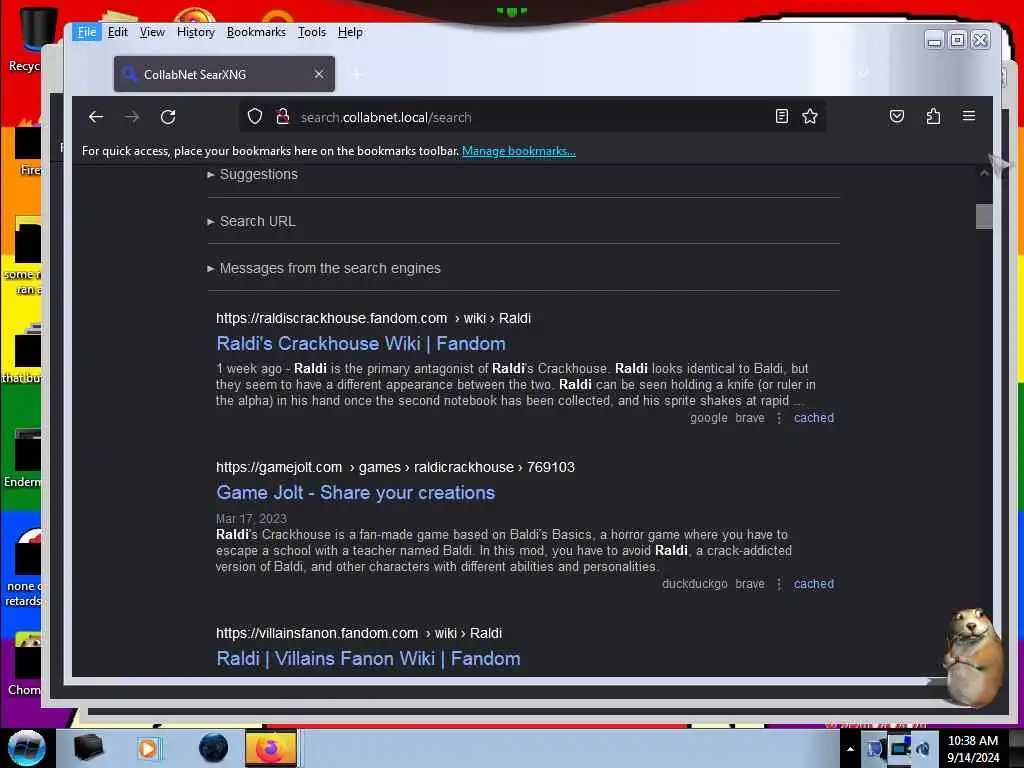Launch the media player taskbar icon
This screenshot has height=768, width=1024.
tap(148, 748)
